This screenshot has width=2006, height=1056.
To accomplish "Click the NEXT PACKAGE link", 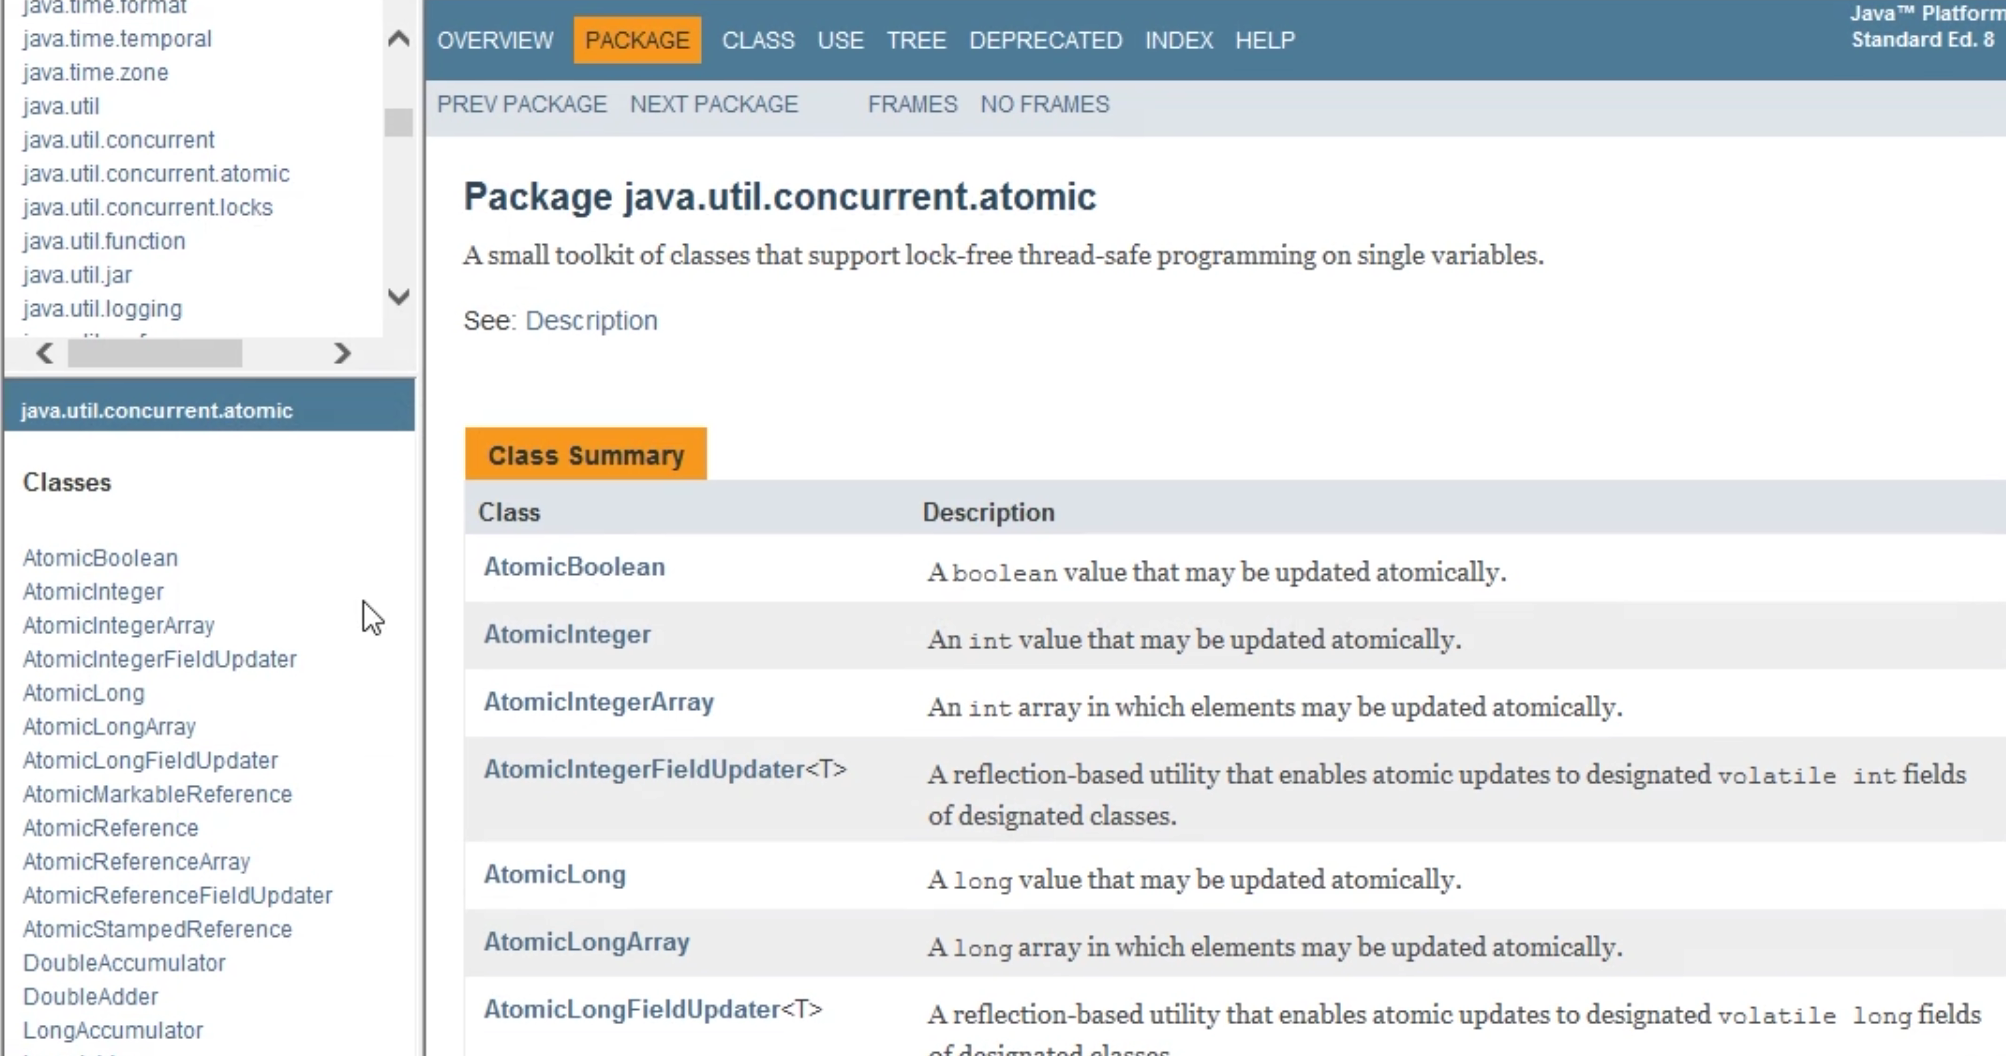I will coord(714,105).
